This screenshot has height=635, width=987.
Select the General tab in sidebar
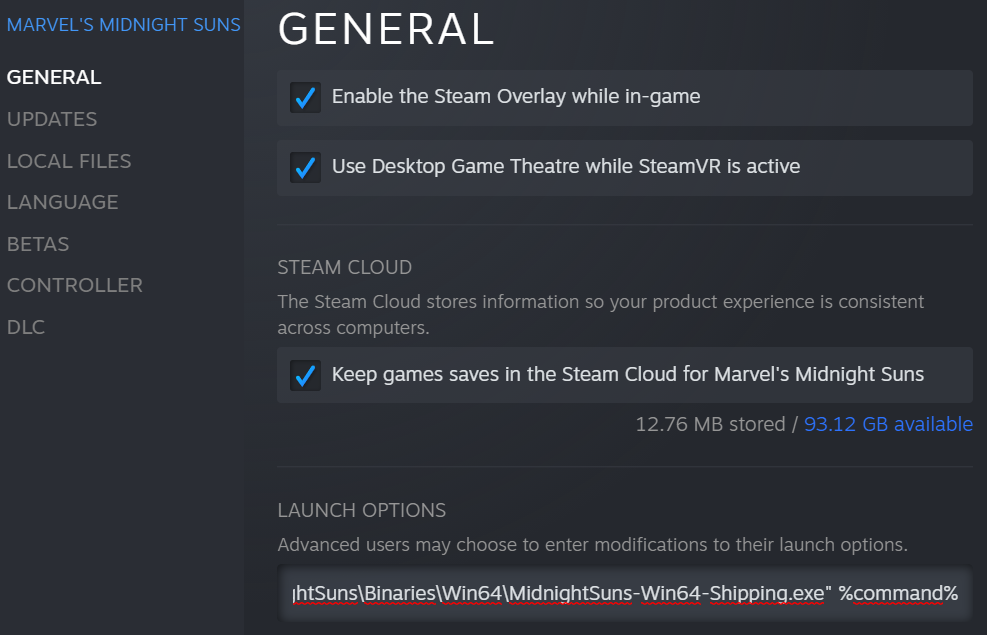click(54, 77)
